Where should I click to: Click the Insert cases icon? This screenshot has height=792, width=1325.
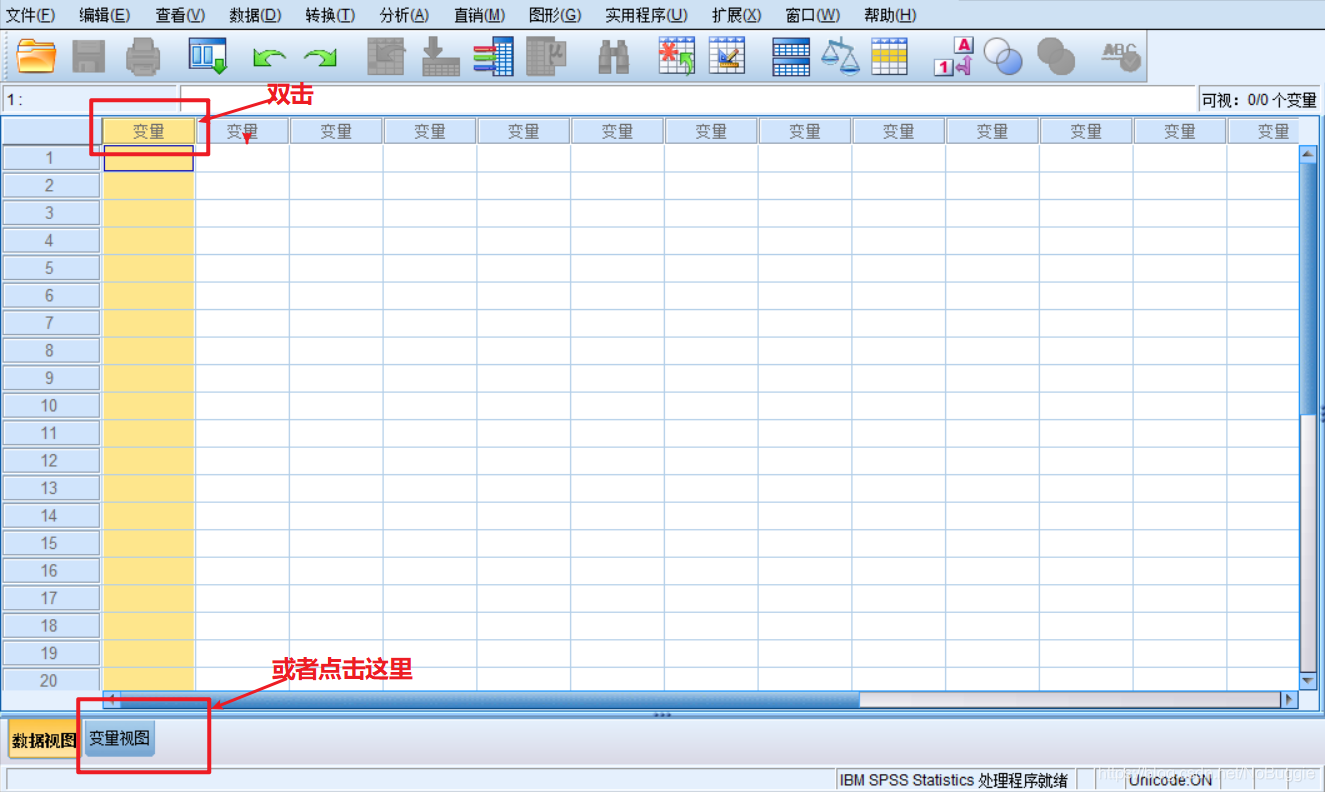(x=676, y=56)
